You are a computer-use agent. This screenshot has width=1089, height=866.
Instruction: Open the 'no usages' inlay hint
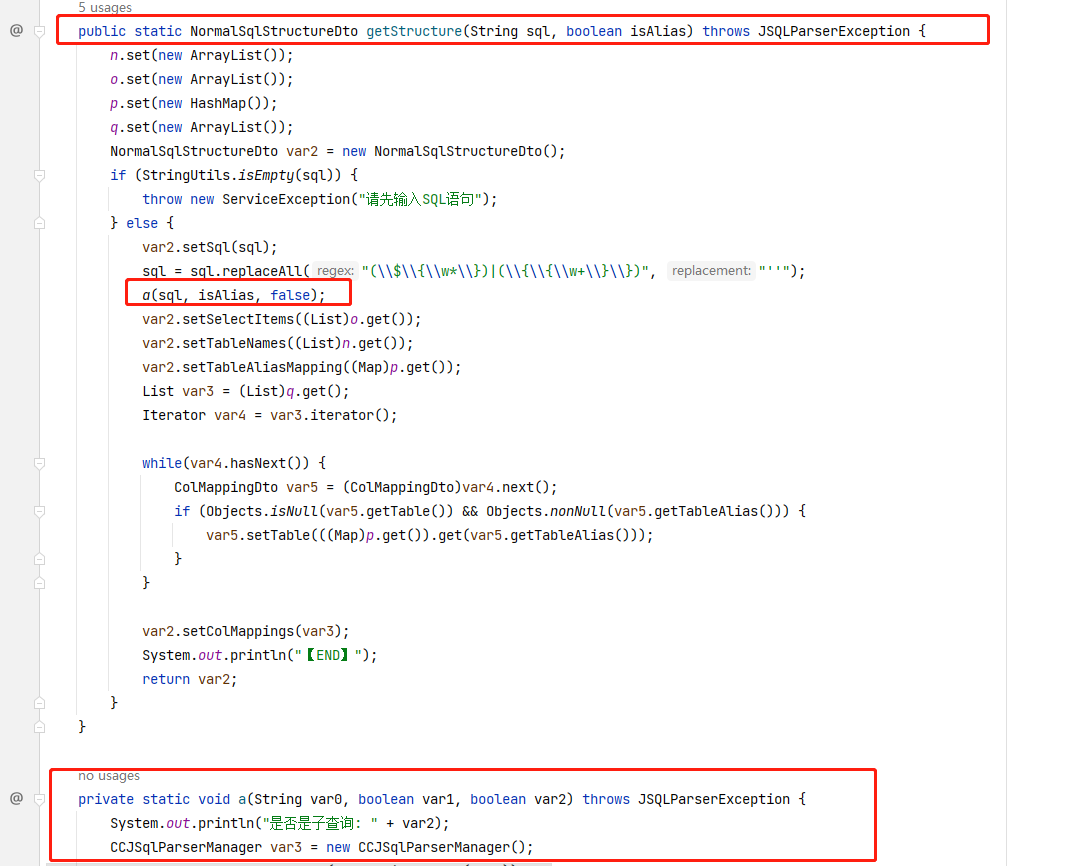108,776
